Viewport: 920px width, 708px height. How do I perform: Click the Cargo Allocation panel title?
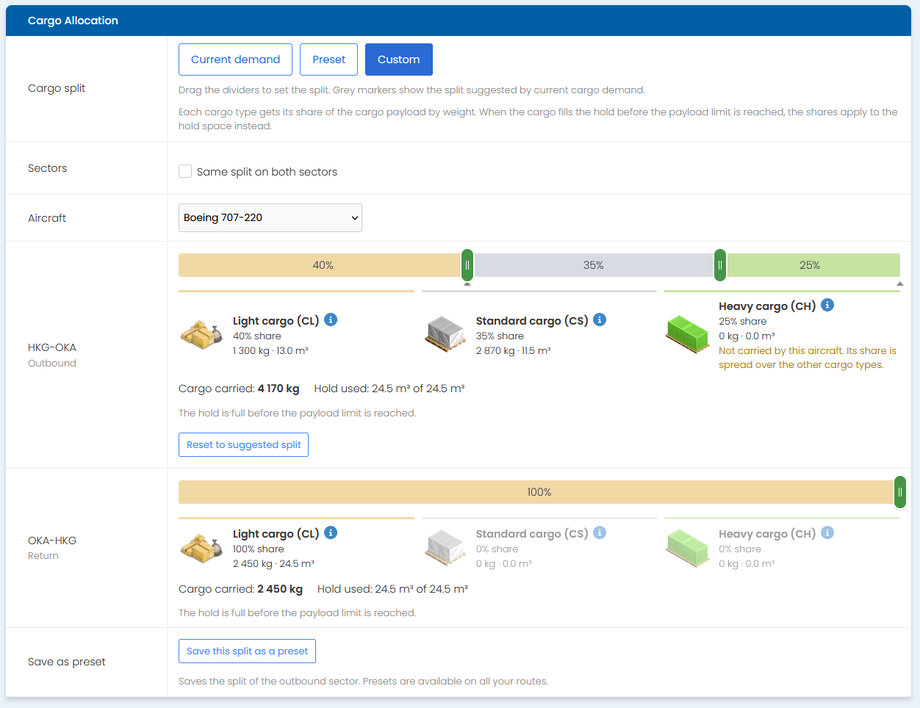click(73, 21)
